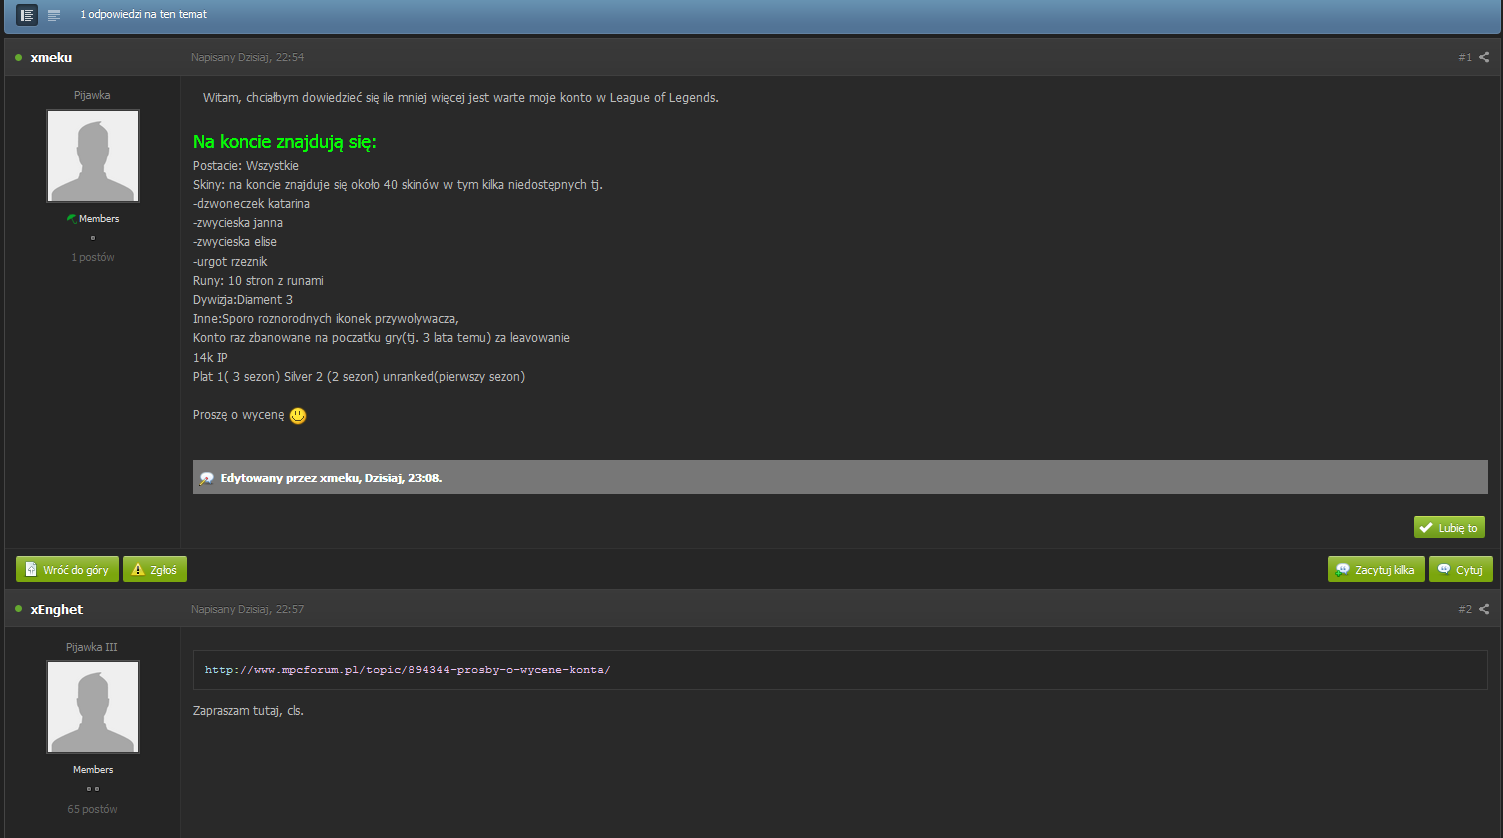
Task: Switch to the standard topic view icon
Action: click(27, 15)
